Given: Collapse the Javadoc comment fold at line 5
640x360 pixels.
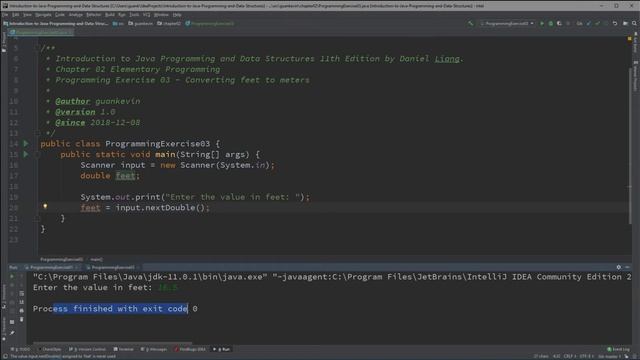Looking at the screenshot, I should pos(37,48).
